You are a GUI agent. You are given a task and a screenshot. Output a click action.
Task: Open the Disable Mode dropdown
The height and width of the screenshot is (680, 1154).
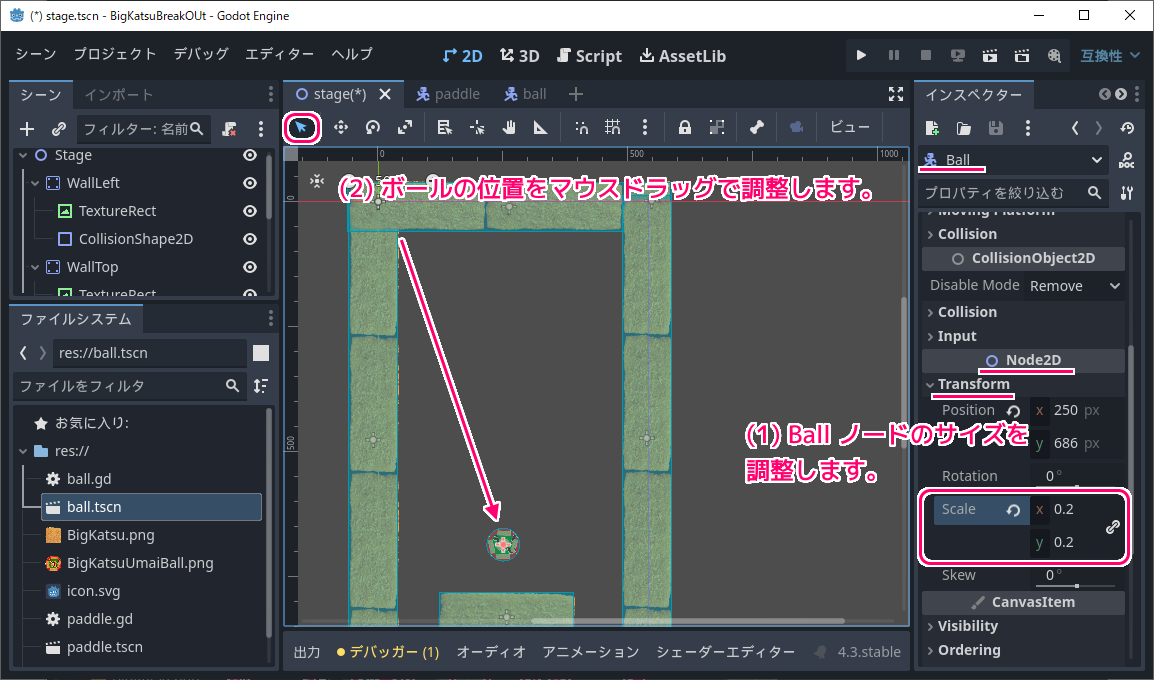[x=1075, y=286]
